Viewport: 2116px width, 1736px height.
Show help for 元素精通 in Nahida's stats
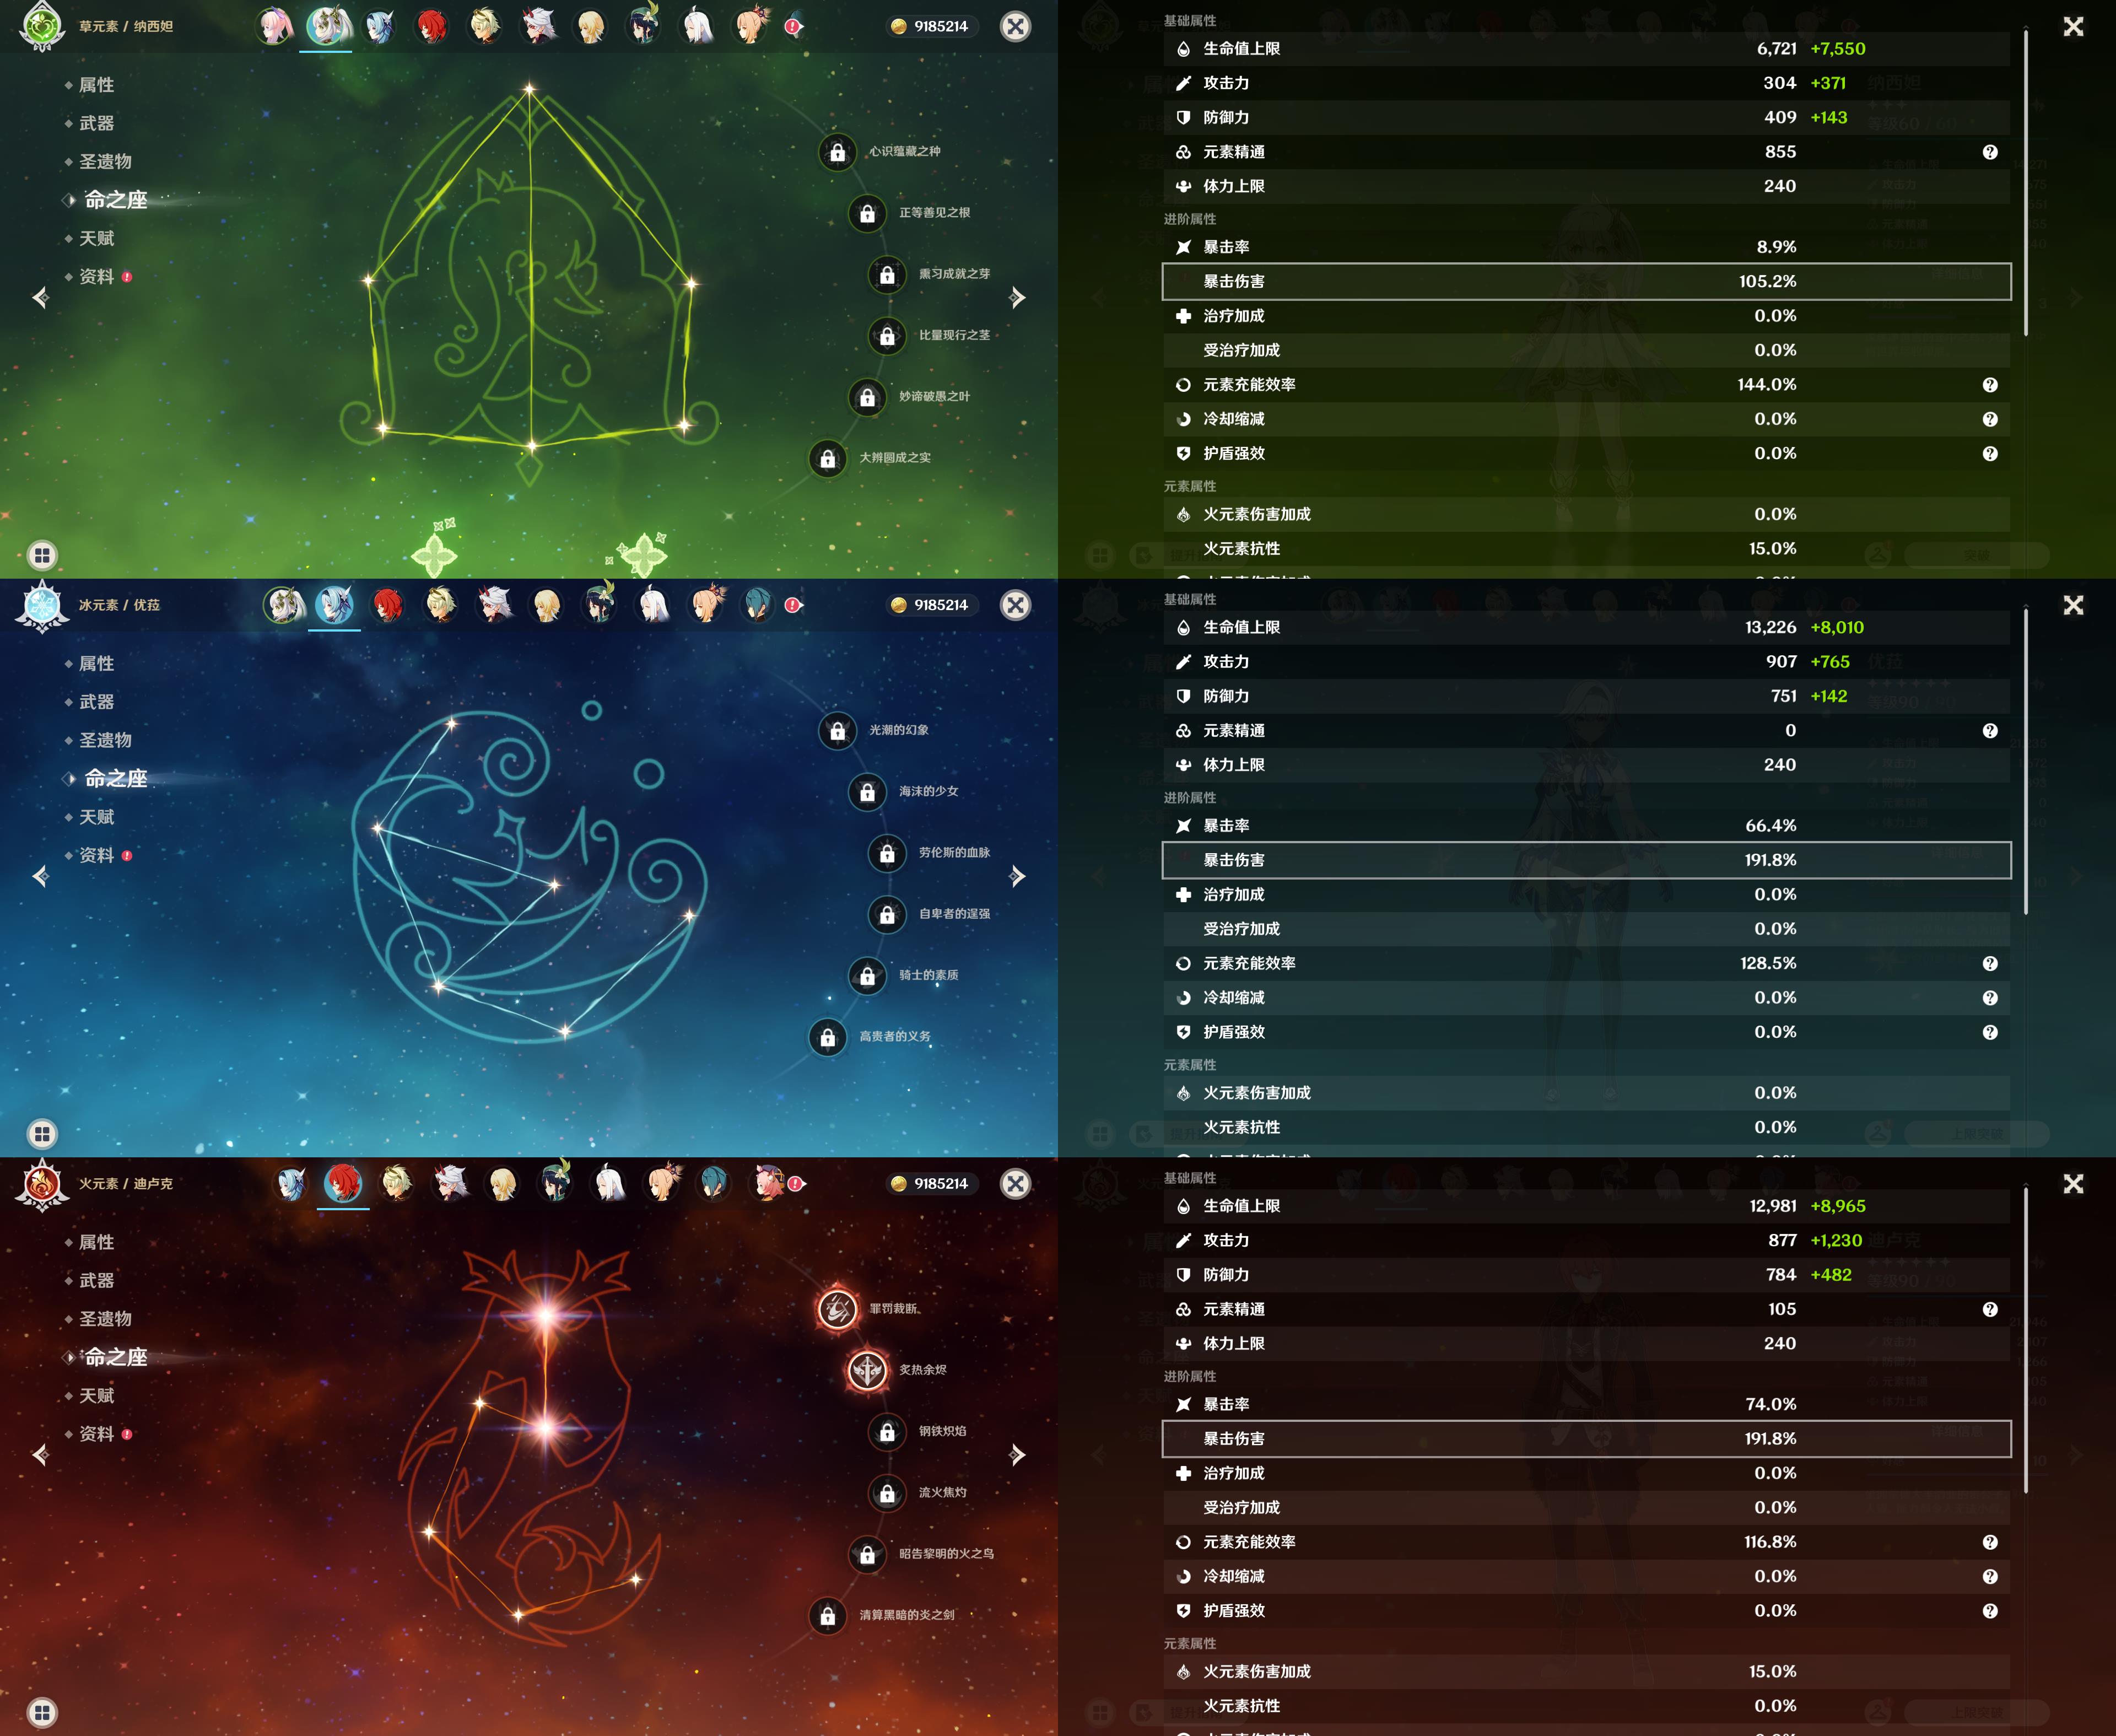pos(1990,152)
